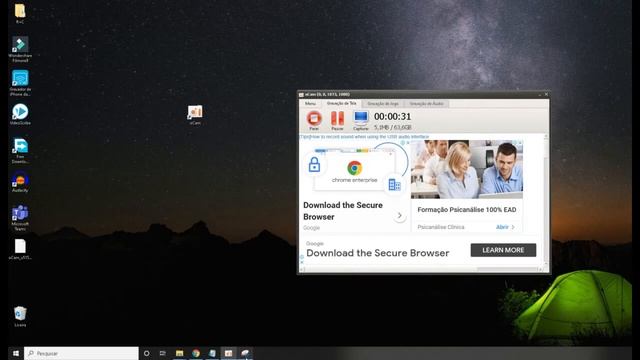The height and width of the screenshot is (360, 640).
Task: Select the oCam installer file on desktop
Action: coord(20,249)
